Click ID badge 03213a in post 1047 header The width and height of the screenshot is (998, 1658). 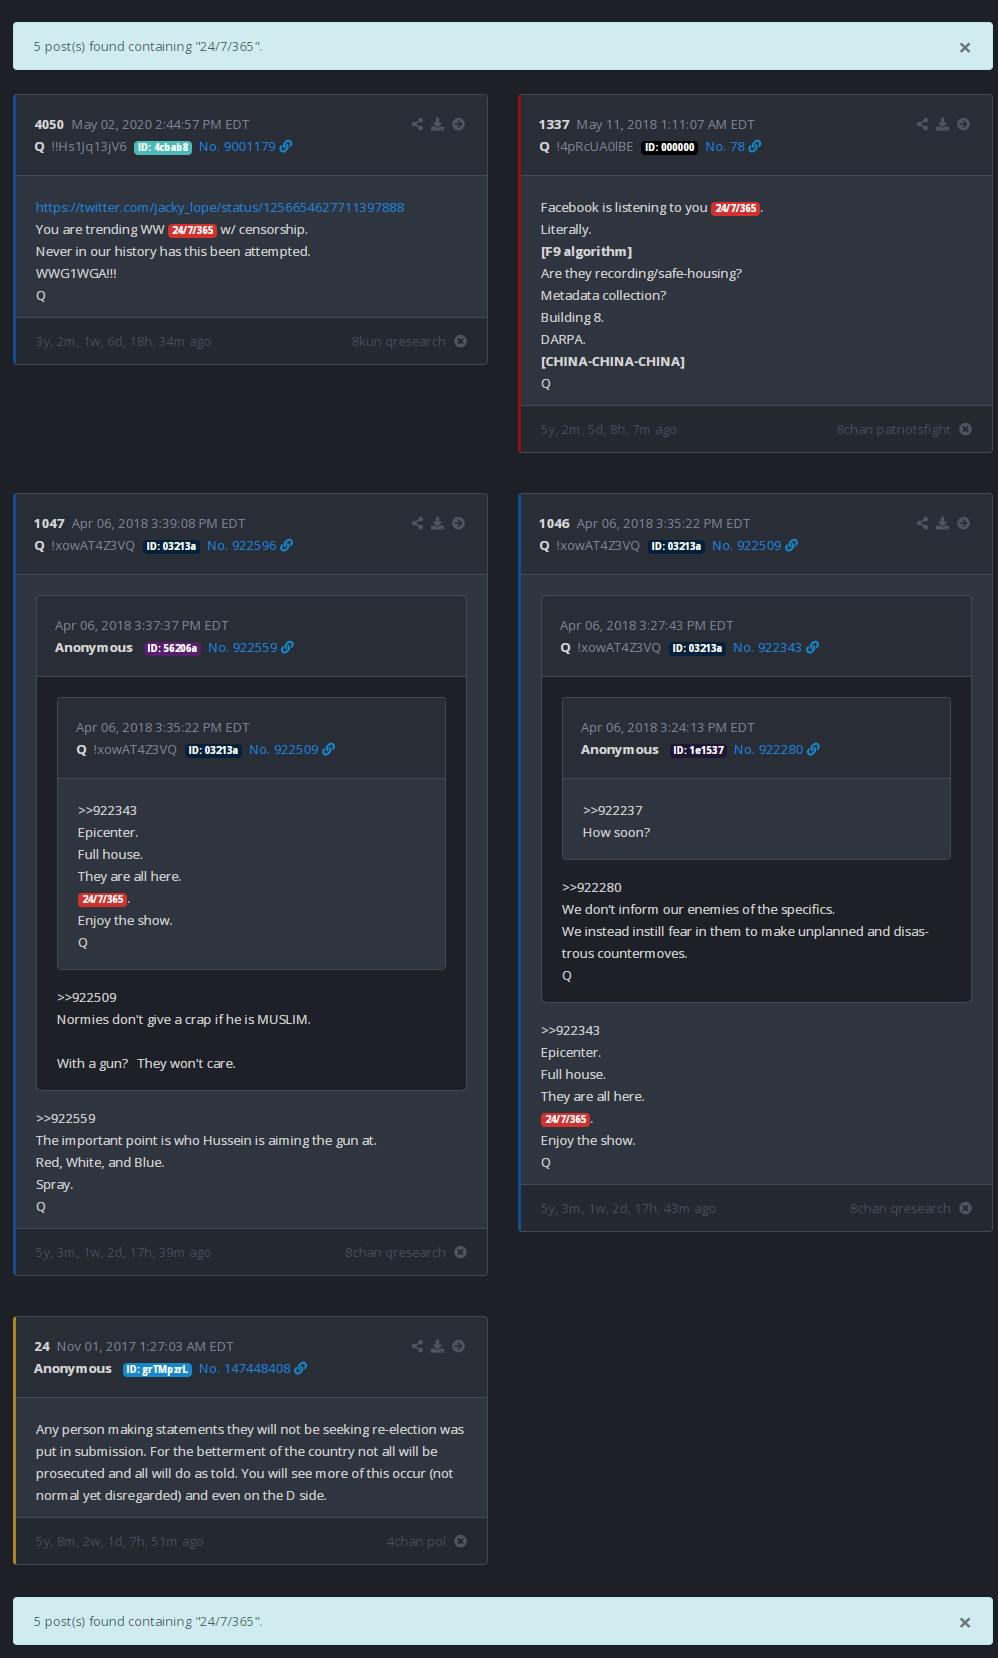pos(171,546)
